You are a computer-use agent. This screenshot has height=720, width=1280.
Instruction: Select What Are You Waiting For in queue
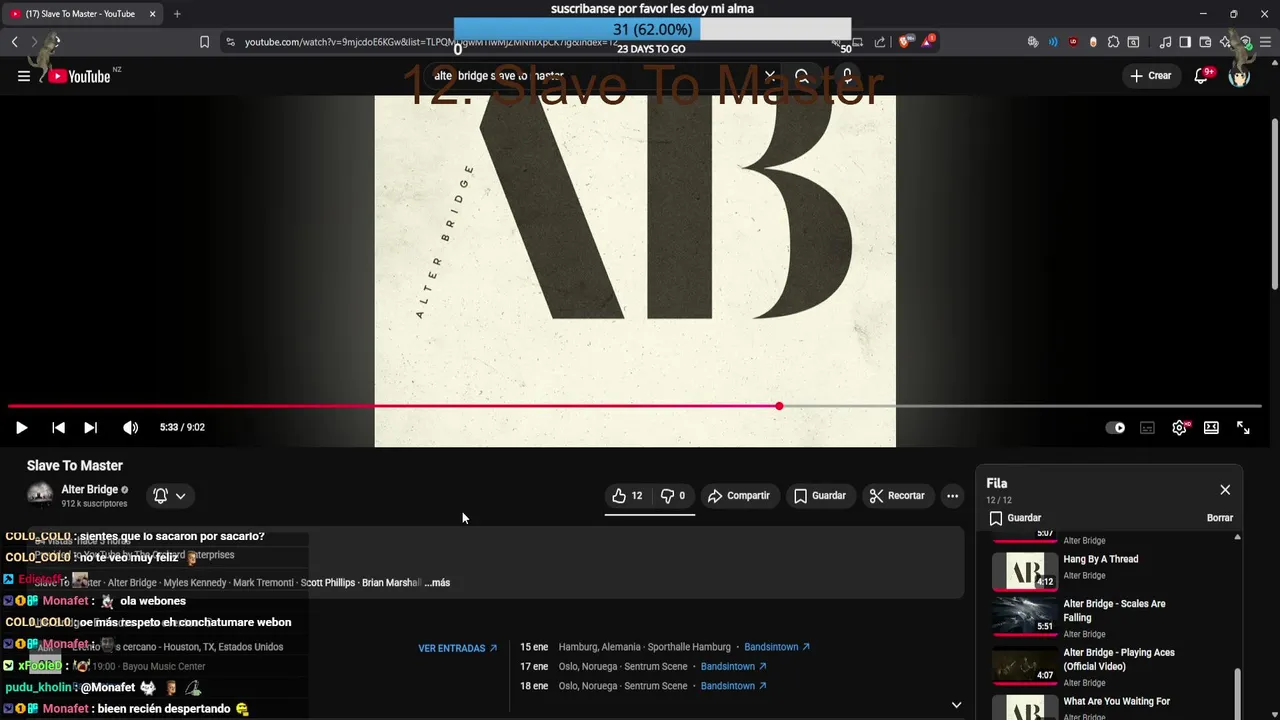click(1108, 706)
